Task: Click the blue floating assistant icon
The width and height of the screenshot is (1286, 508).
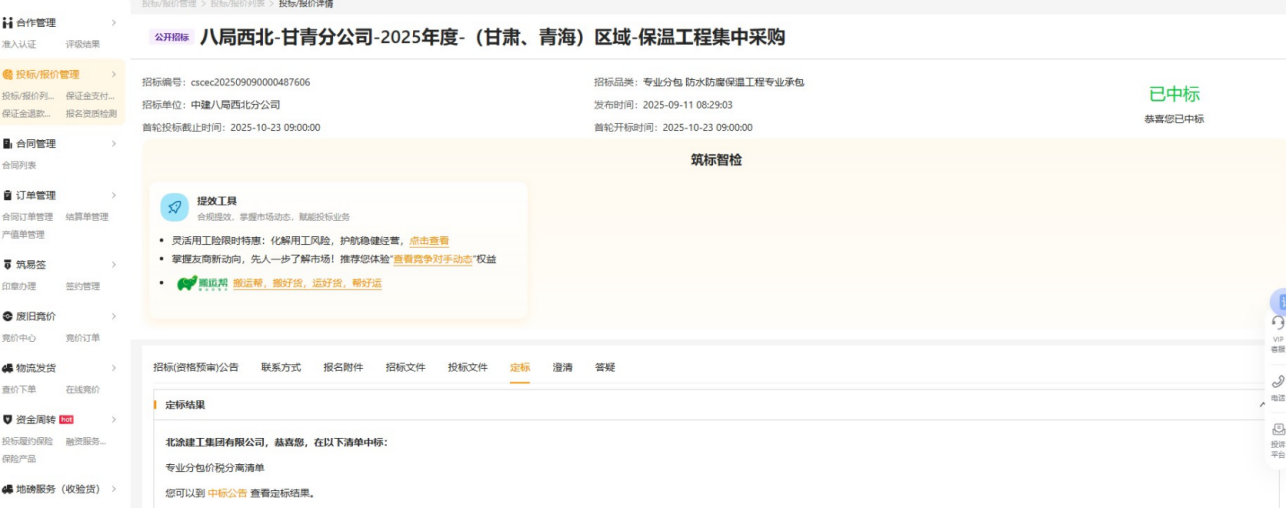Action: point(1278,301)
